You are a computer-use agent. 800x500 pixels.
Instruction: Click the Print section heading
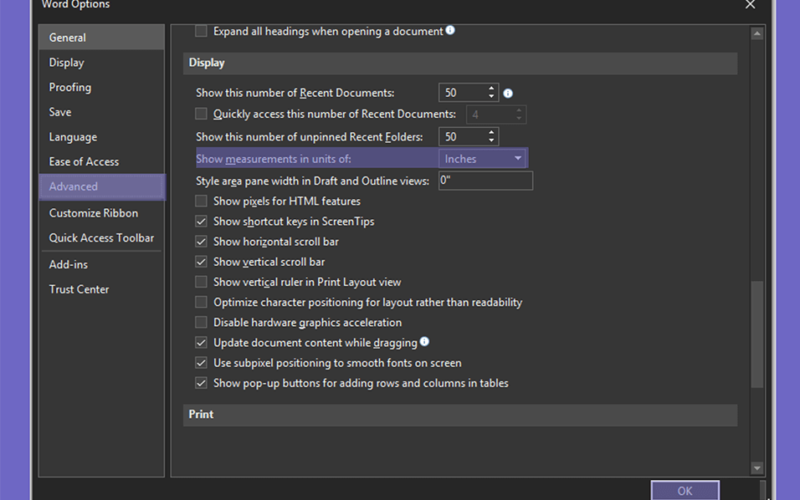460,414
